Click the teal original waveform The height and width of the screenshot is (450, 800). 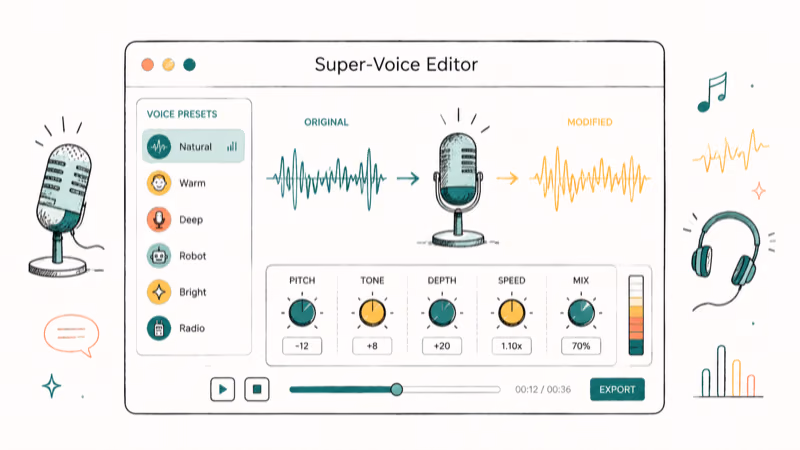(x=327, y=179)
